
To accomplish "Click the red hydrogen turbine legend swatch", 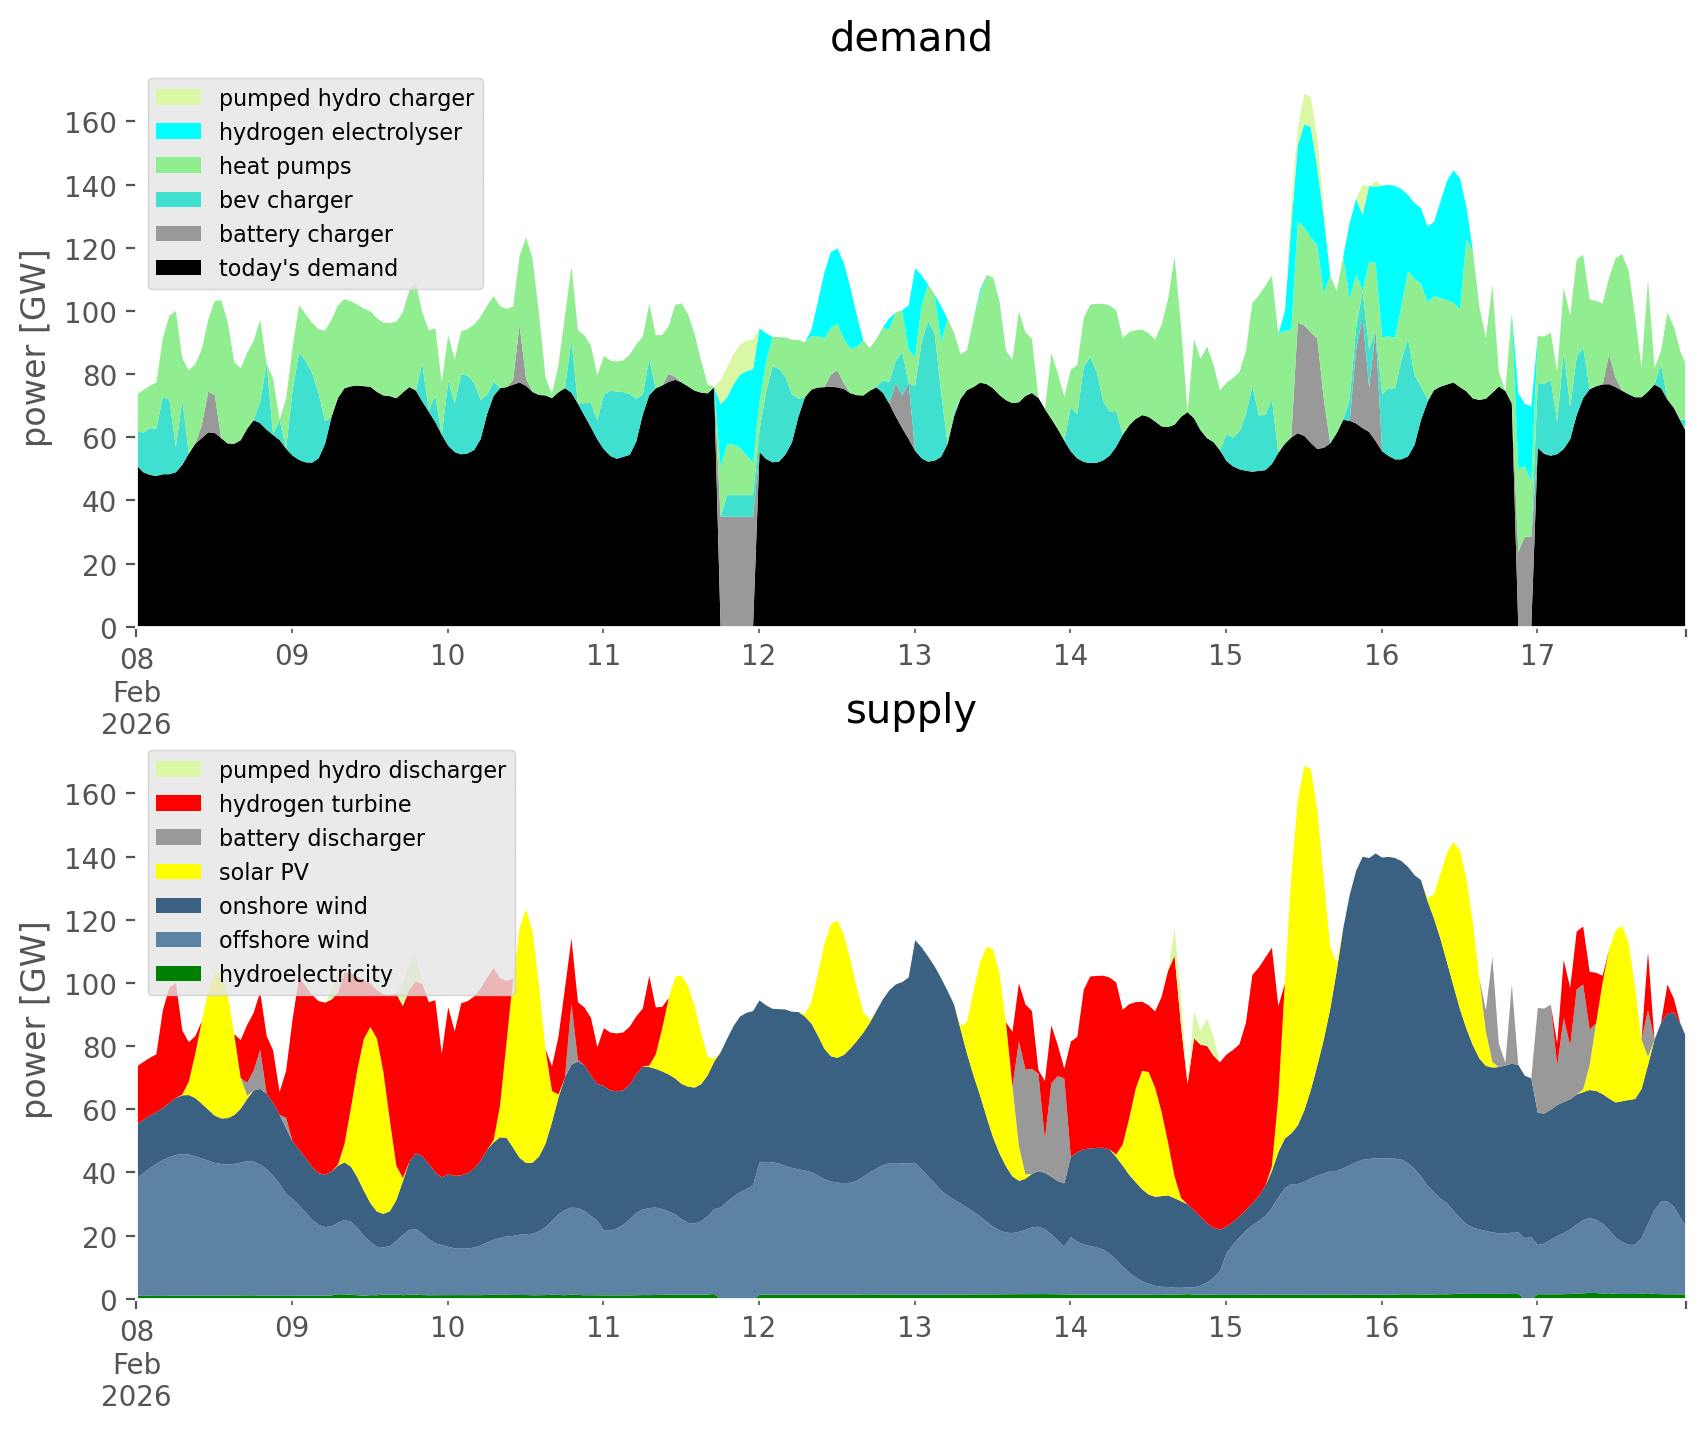I will [179, 804].
